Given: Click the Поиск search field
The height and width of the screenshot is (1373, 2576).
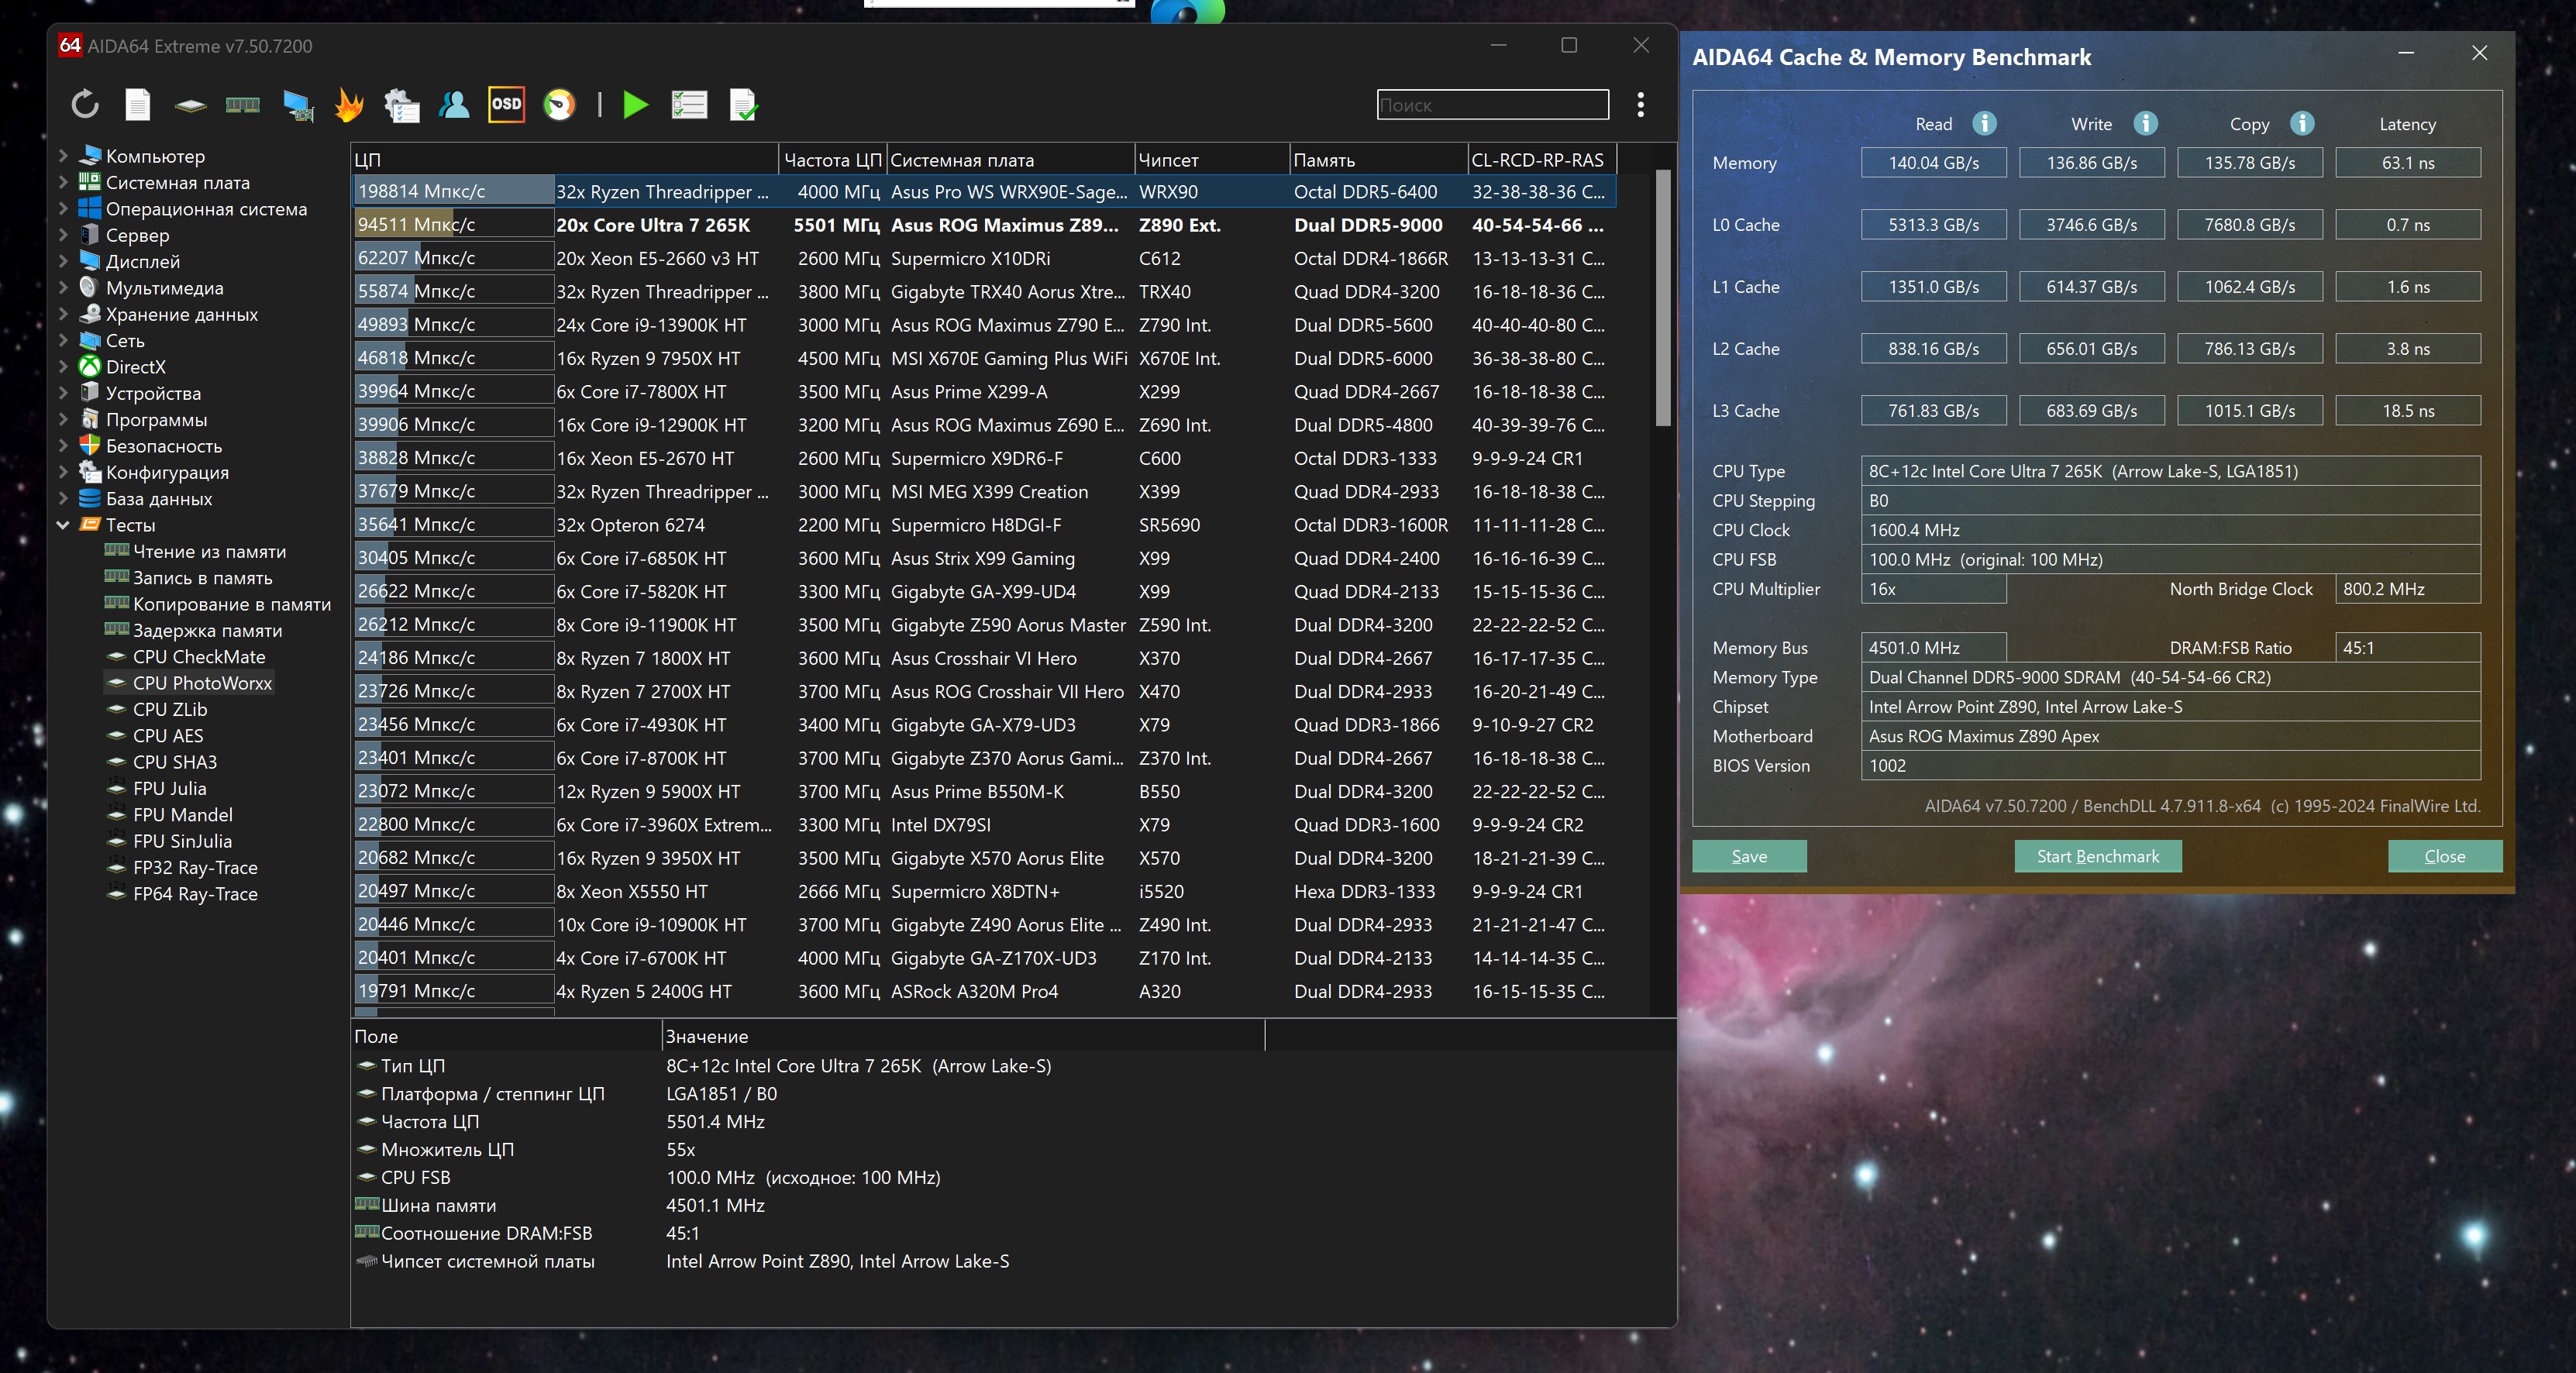Looking at the screenshot, I should [x=1491, y=105].
